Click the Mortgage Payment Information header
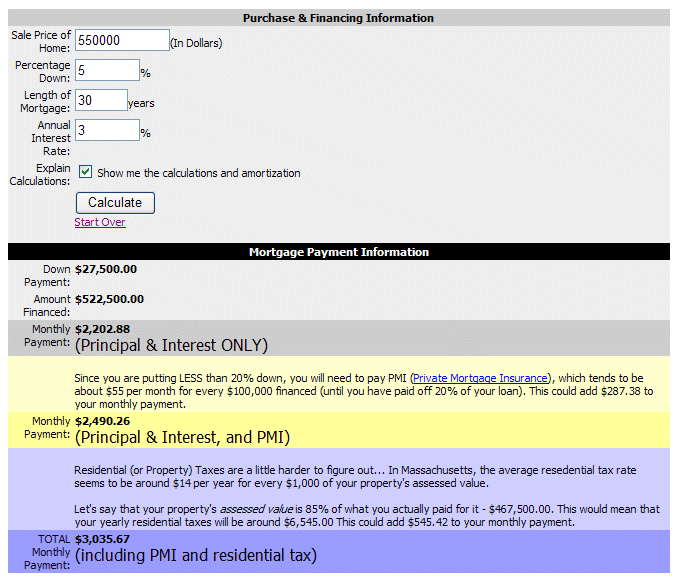 [339, 252]
